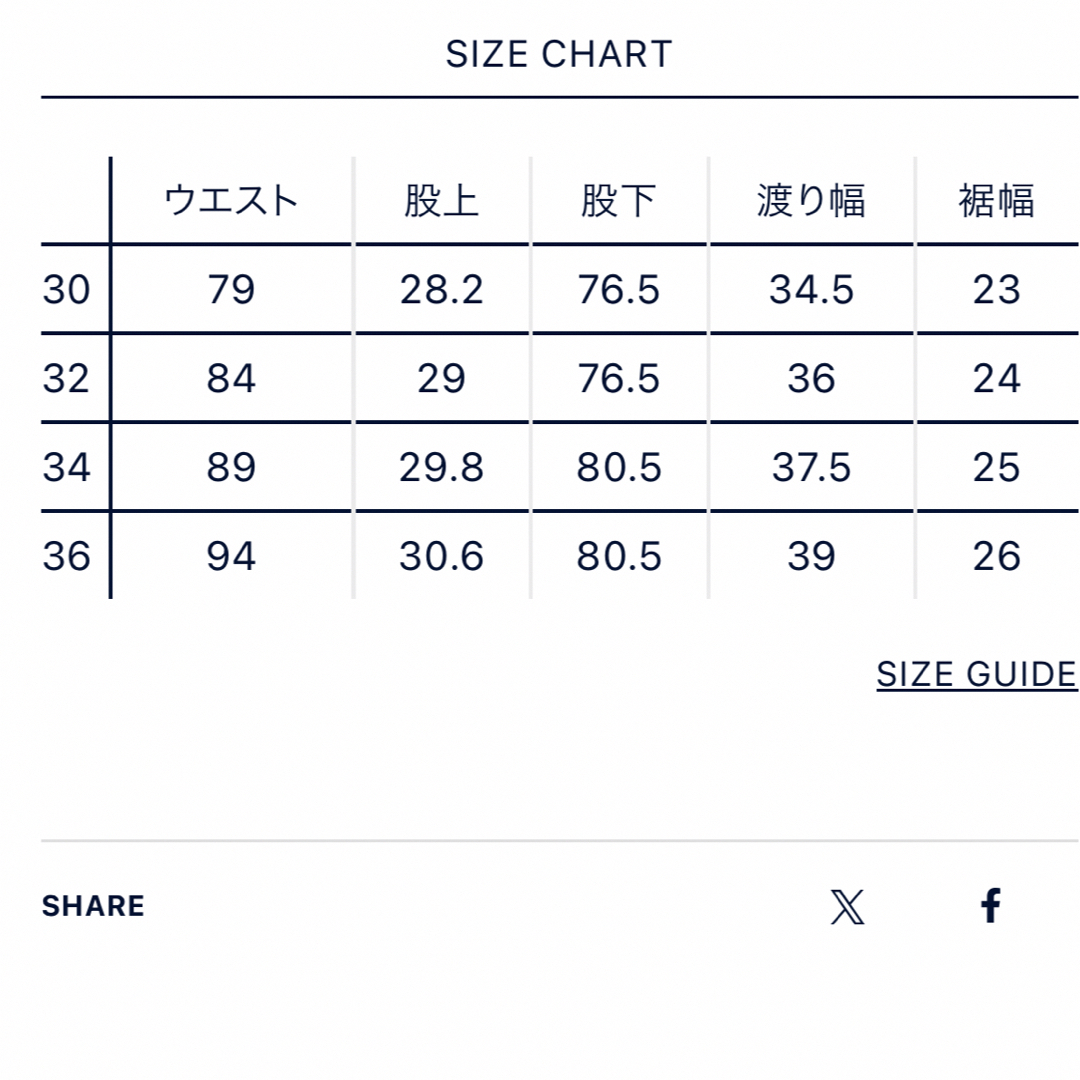Open the SIZE GUIDE link

coord(977,674)
